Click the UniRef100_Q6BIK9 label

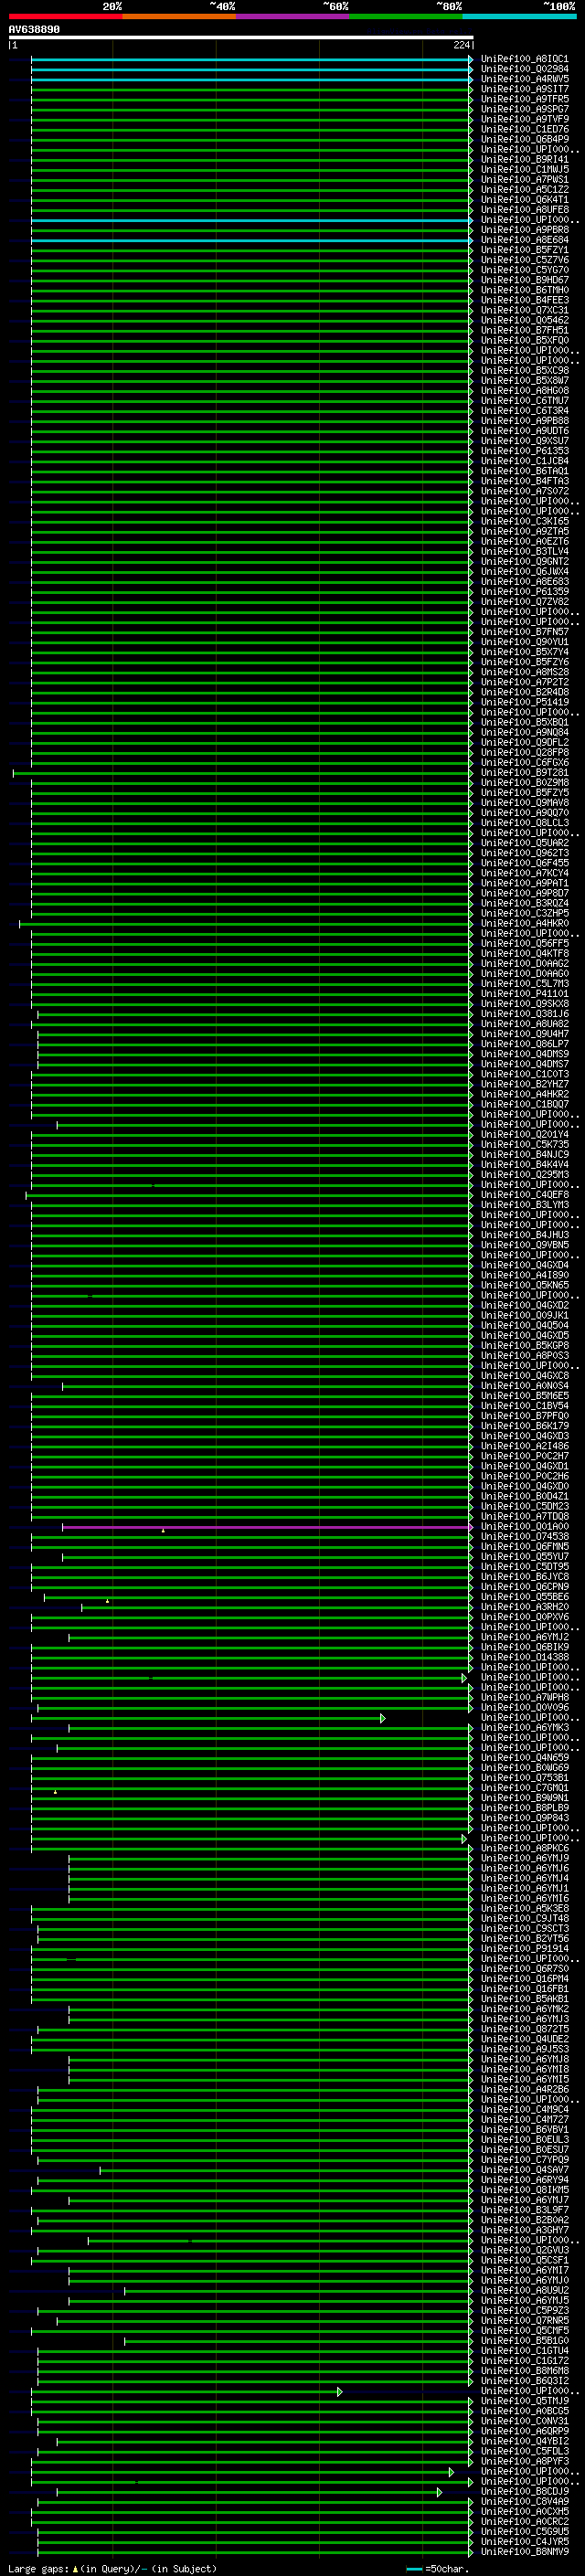[524, 1648]
